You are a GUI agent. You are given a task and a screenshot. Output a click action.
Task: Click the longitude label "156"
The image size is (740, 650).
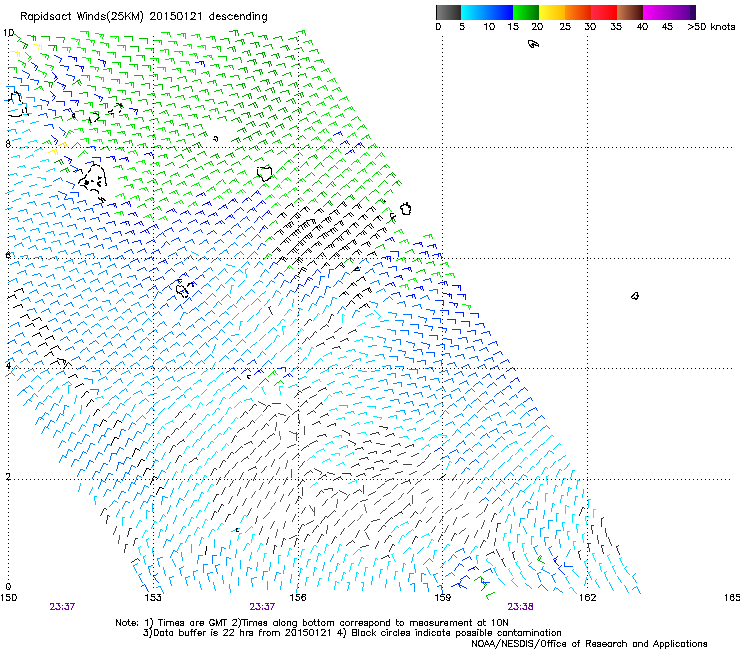(298, 598)
